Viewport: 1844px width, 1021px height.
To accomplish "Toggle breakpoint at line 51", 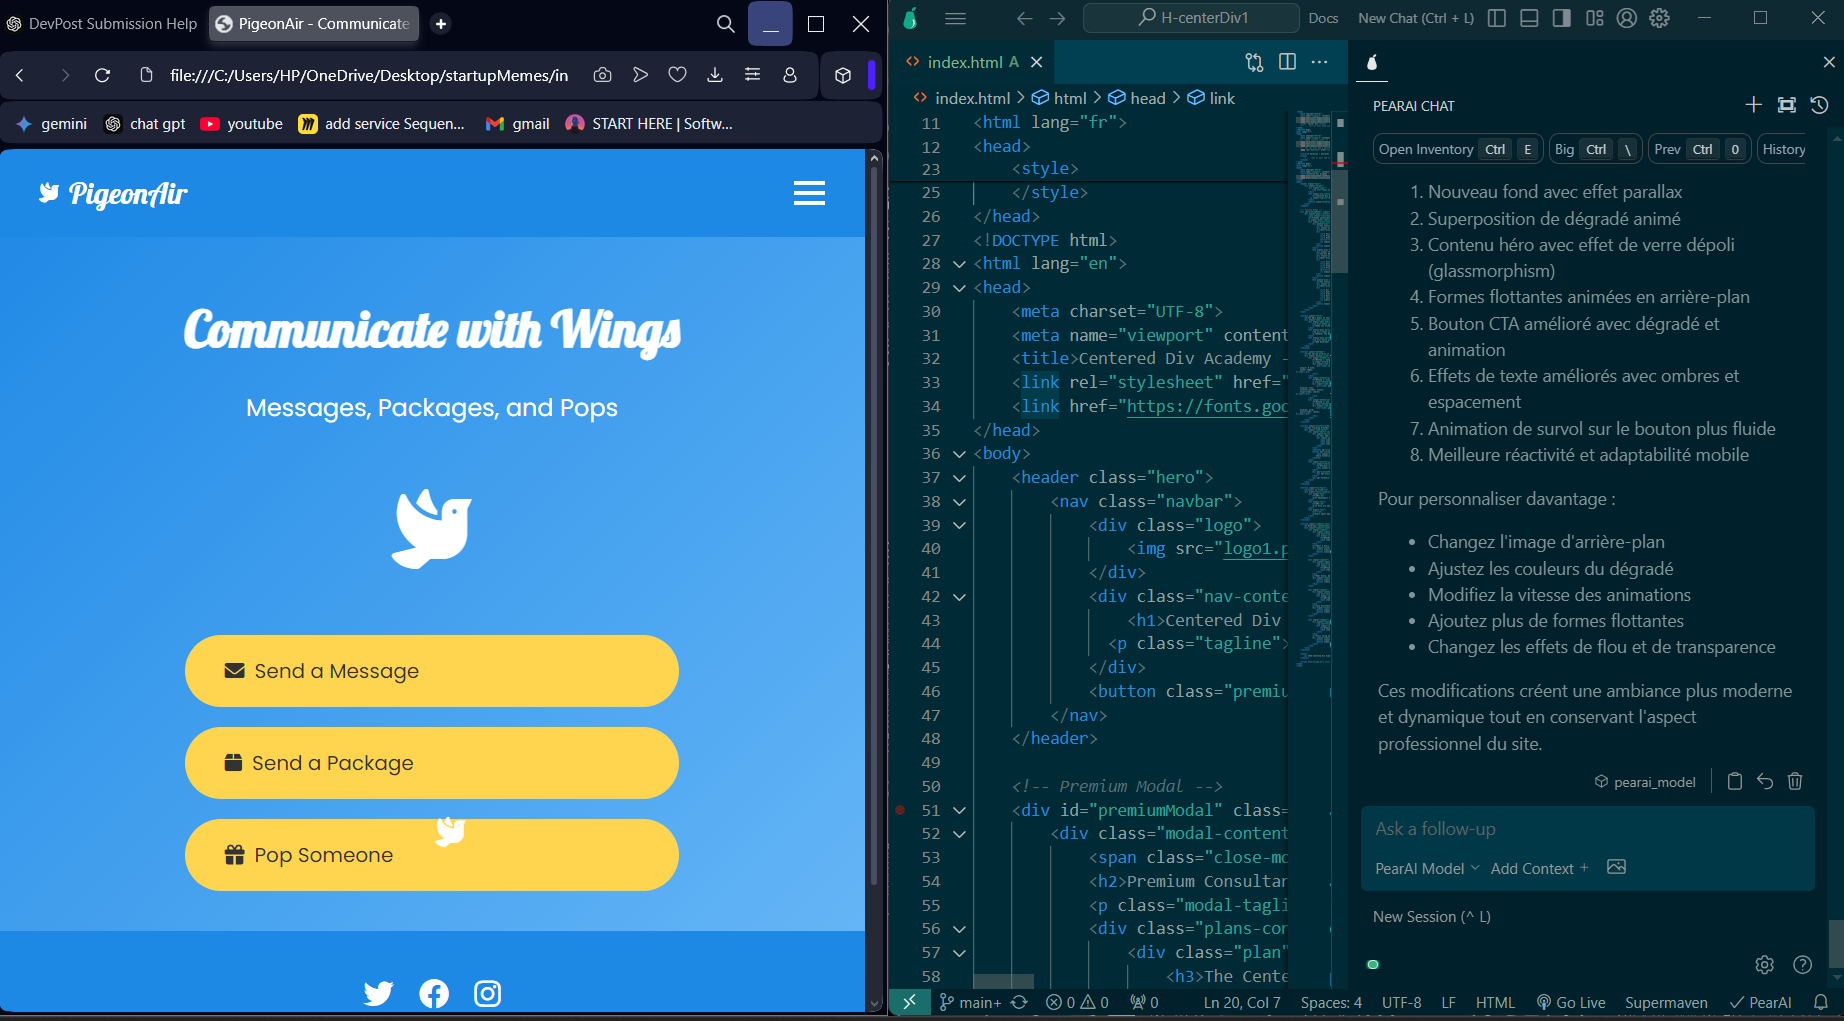I will (x=900, y=810).
